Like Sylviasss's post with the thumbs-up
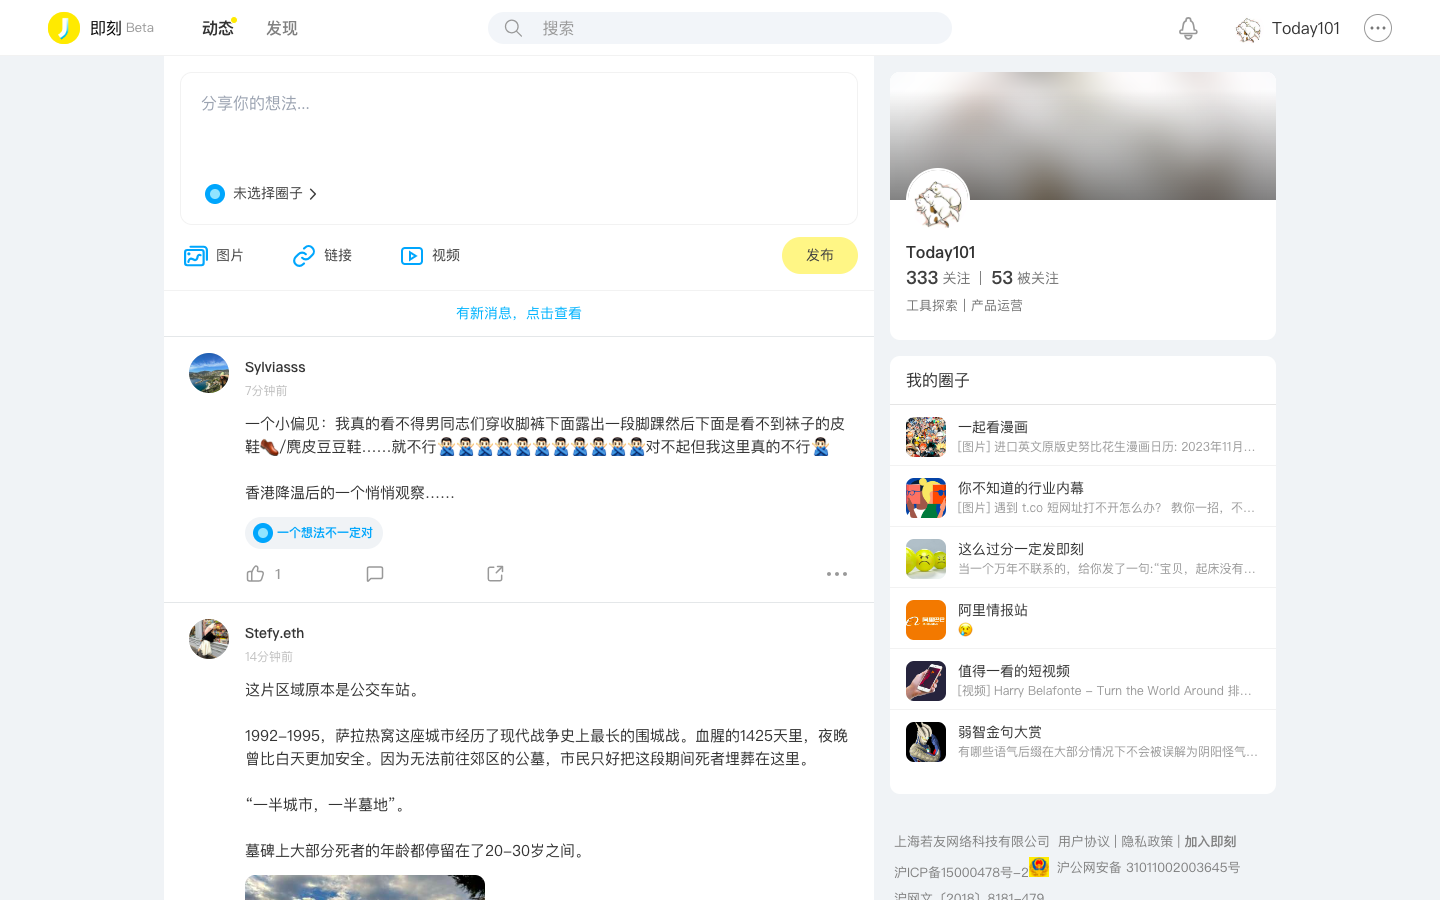This screenshot has height=900, width=1440. [256, 573]
